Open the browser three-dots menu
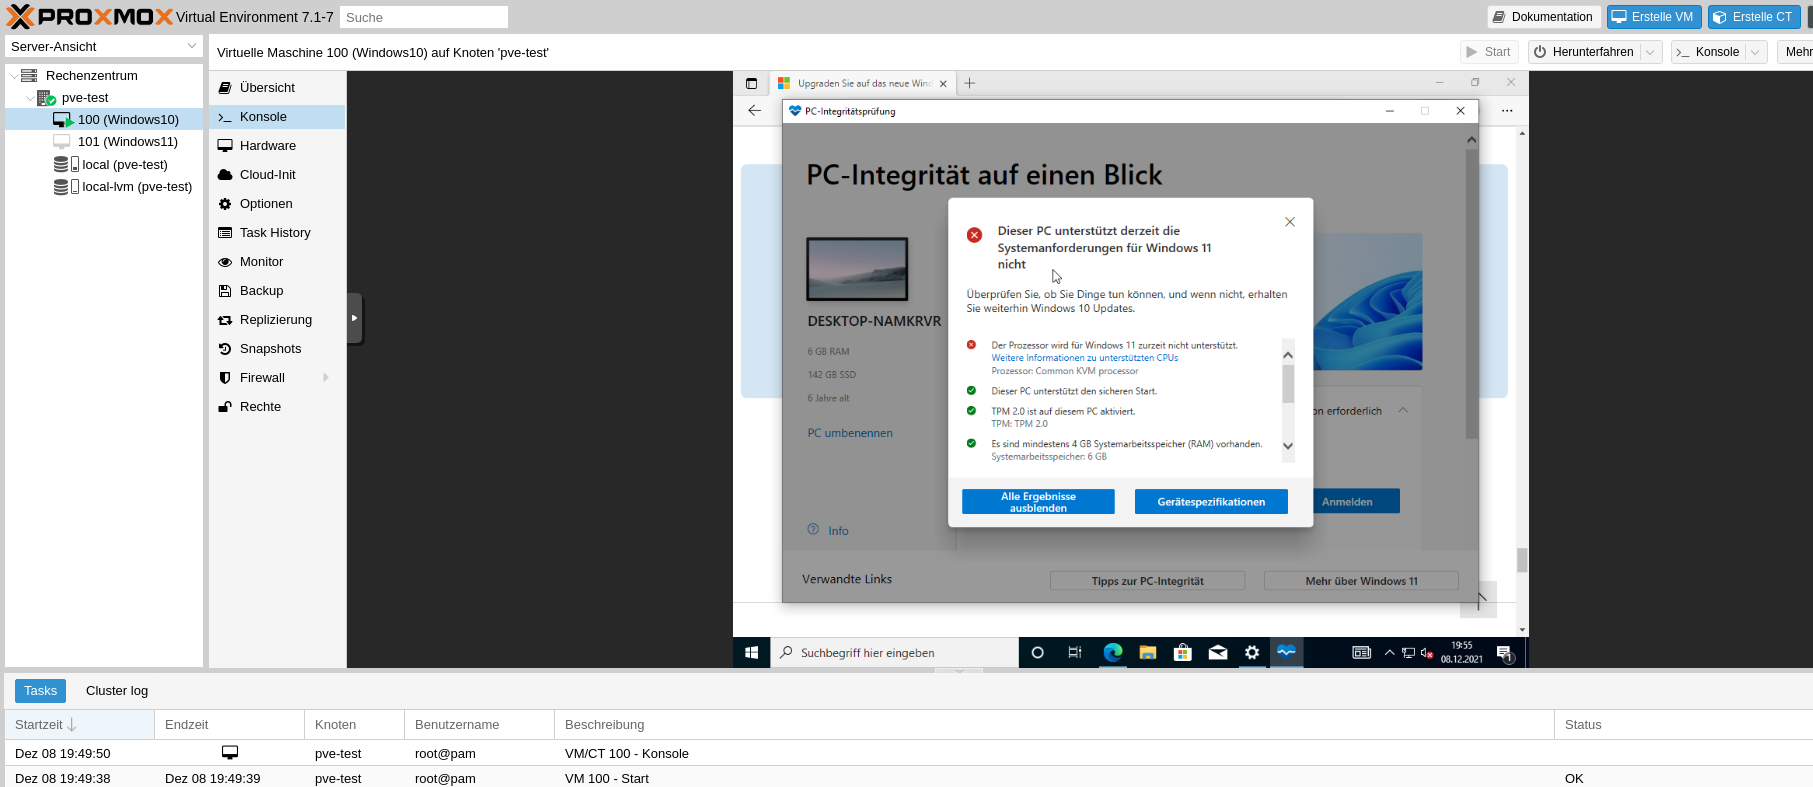The image size is (1813, 787). pyautogui.click(x=1507, y=111)
